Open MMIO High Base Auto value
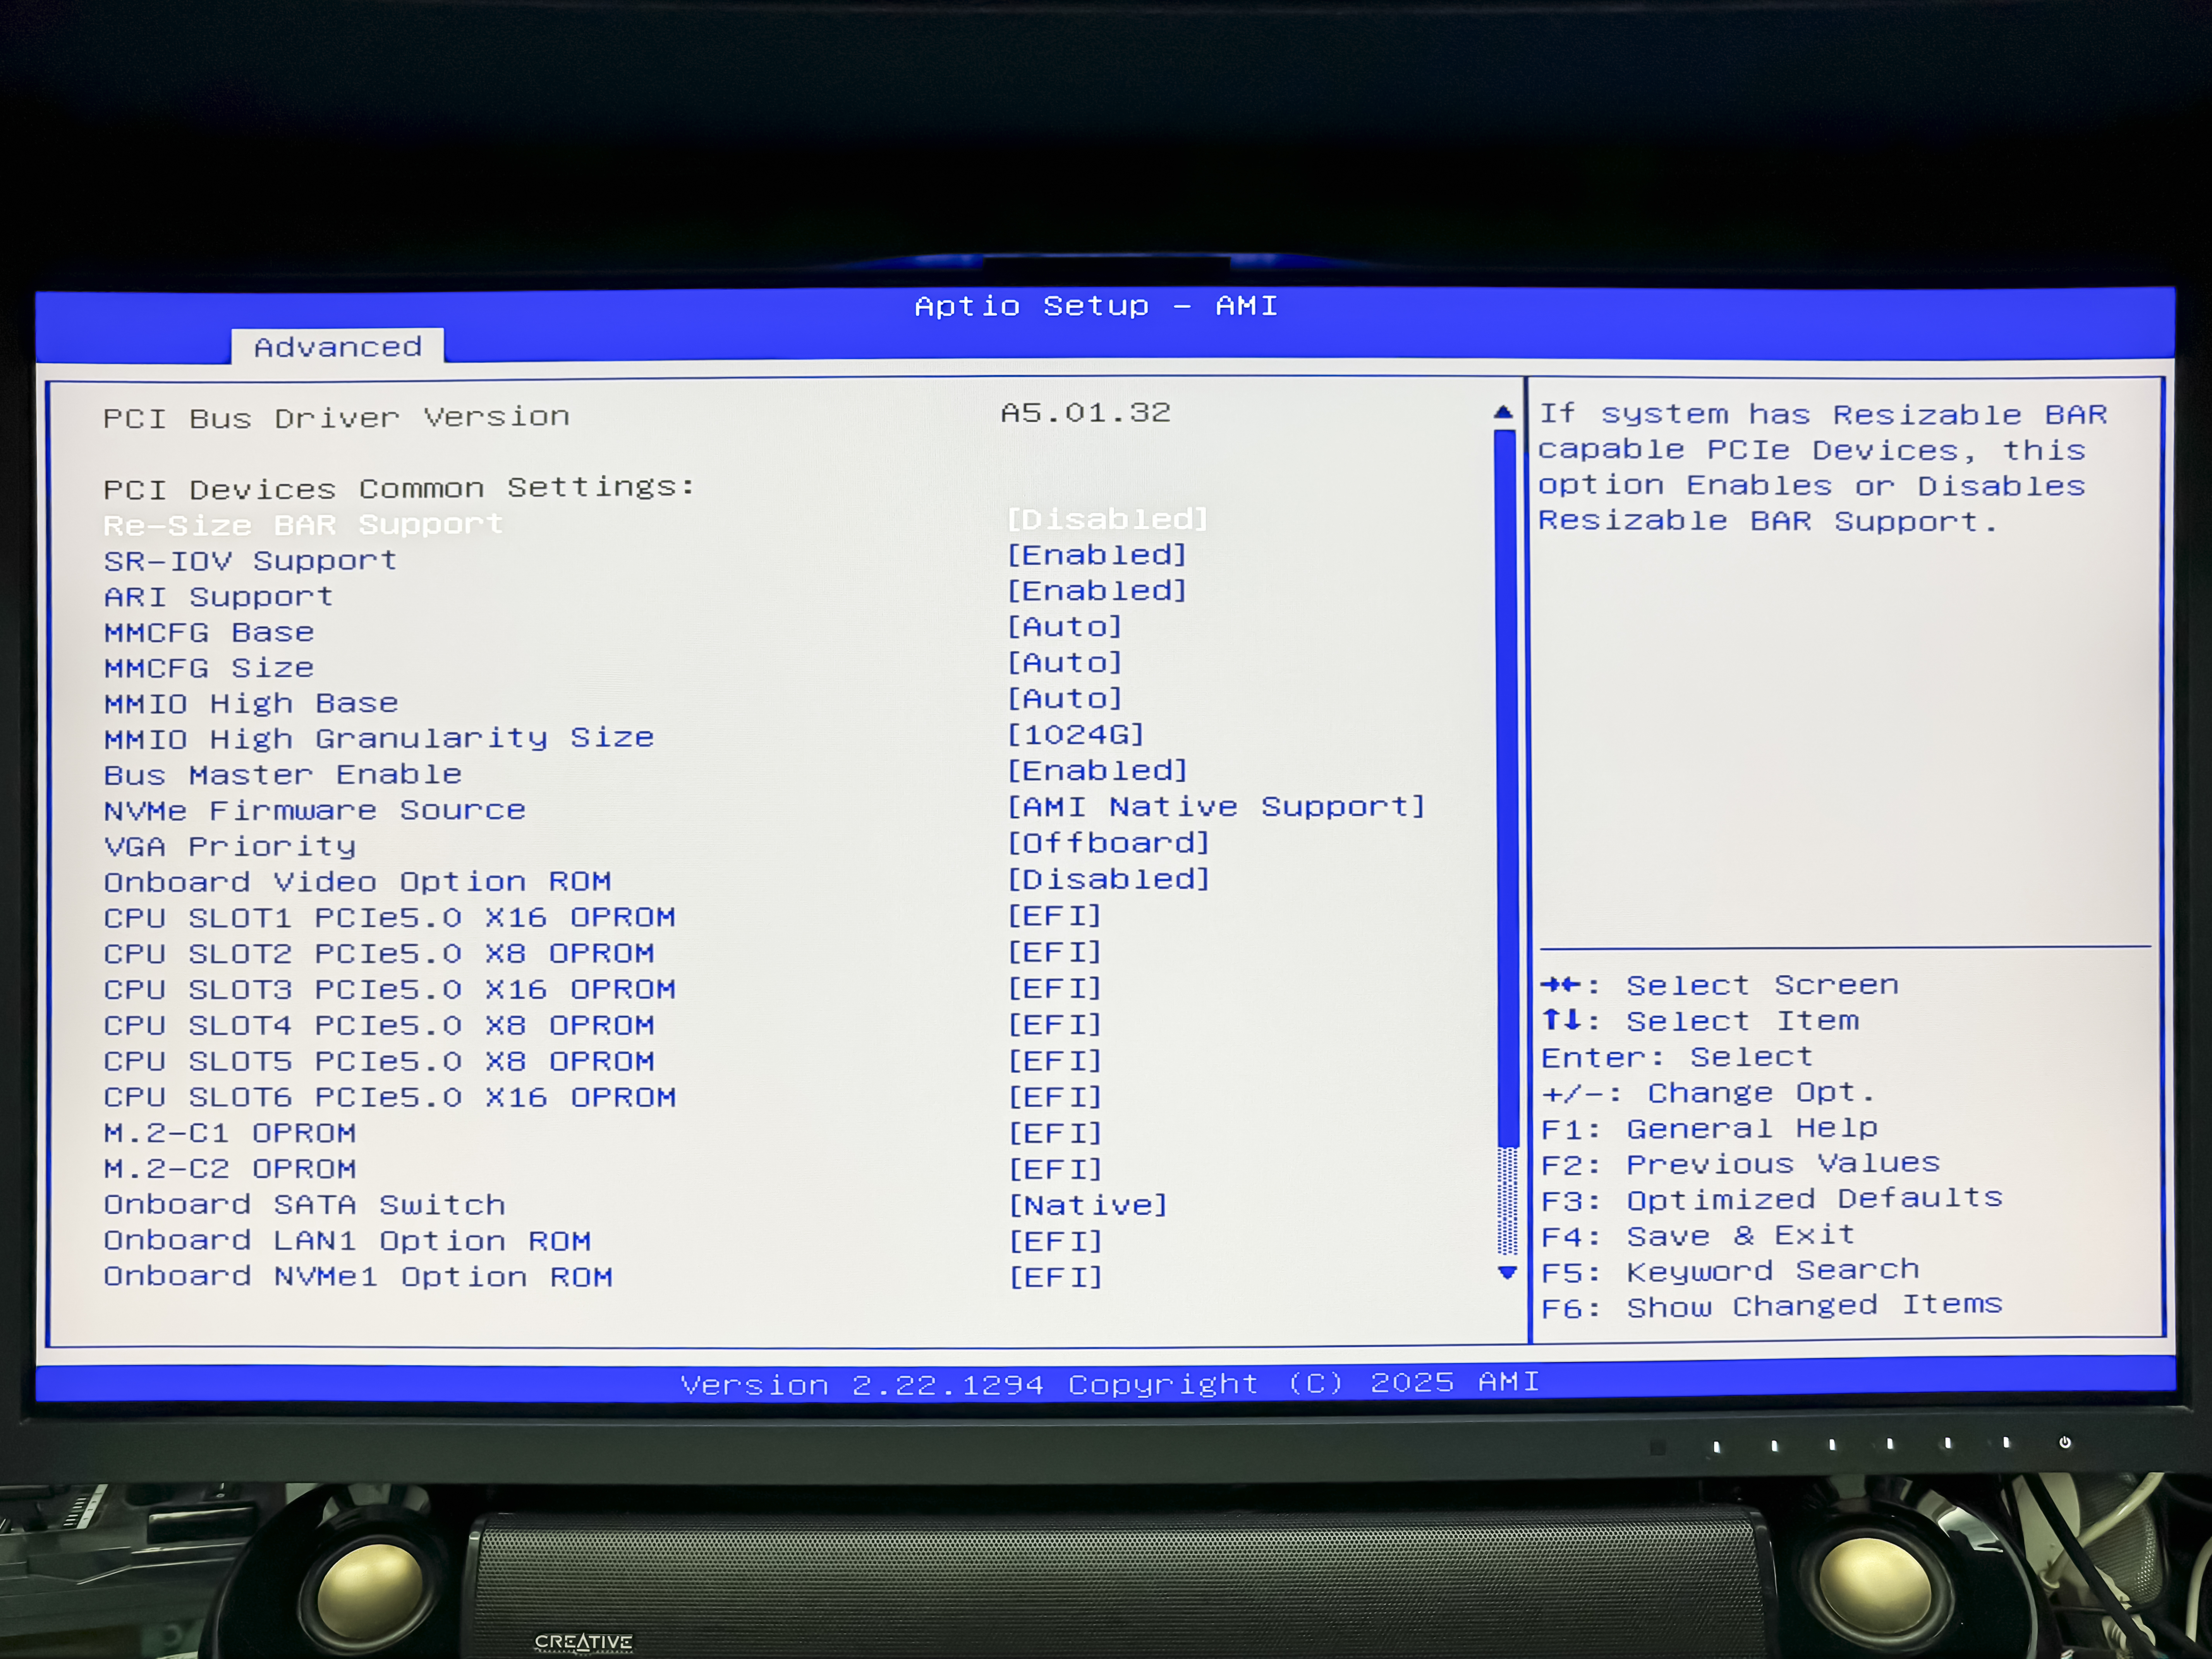 1064,699
